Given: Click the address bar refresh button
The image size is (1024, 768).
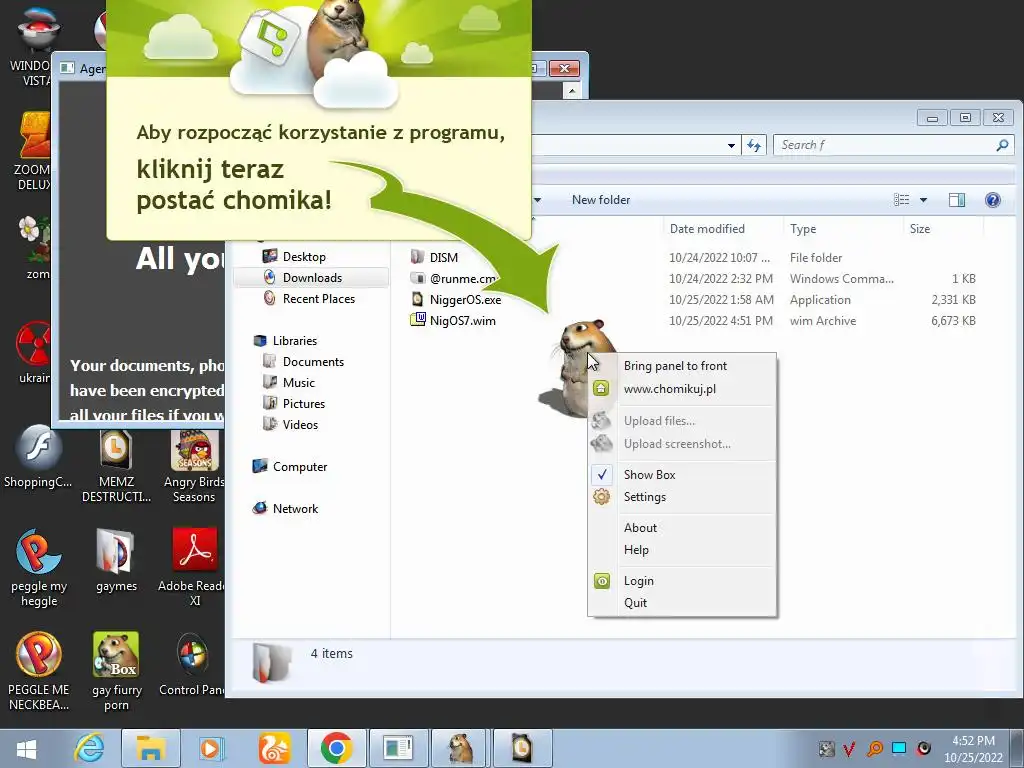Looking at the screenshot, I should [754, 145].
